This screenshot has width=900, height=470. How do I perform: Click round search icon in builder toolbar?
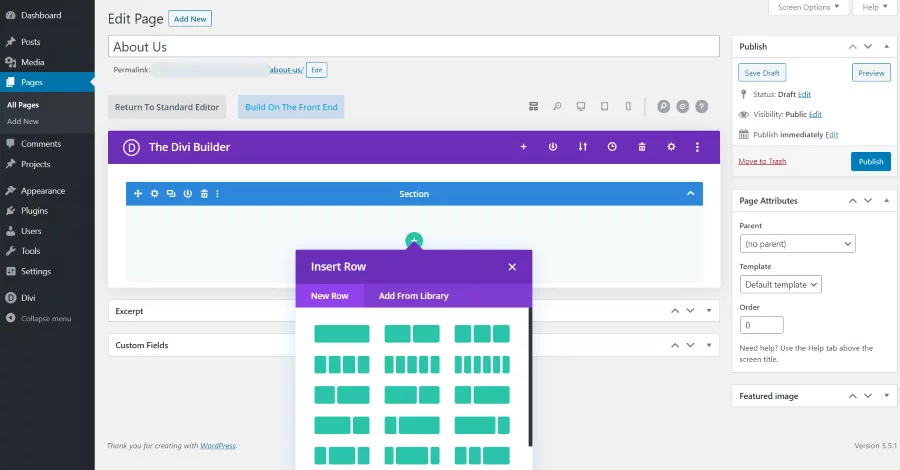[x=664, y=107]
